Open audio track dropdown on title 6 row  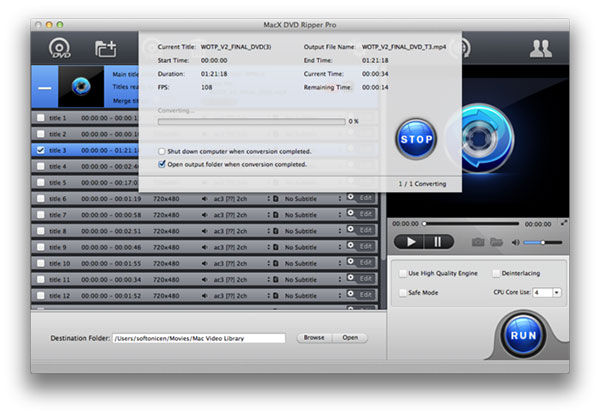[x=269, y=199]
